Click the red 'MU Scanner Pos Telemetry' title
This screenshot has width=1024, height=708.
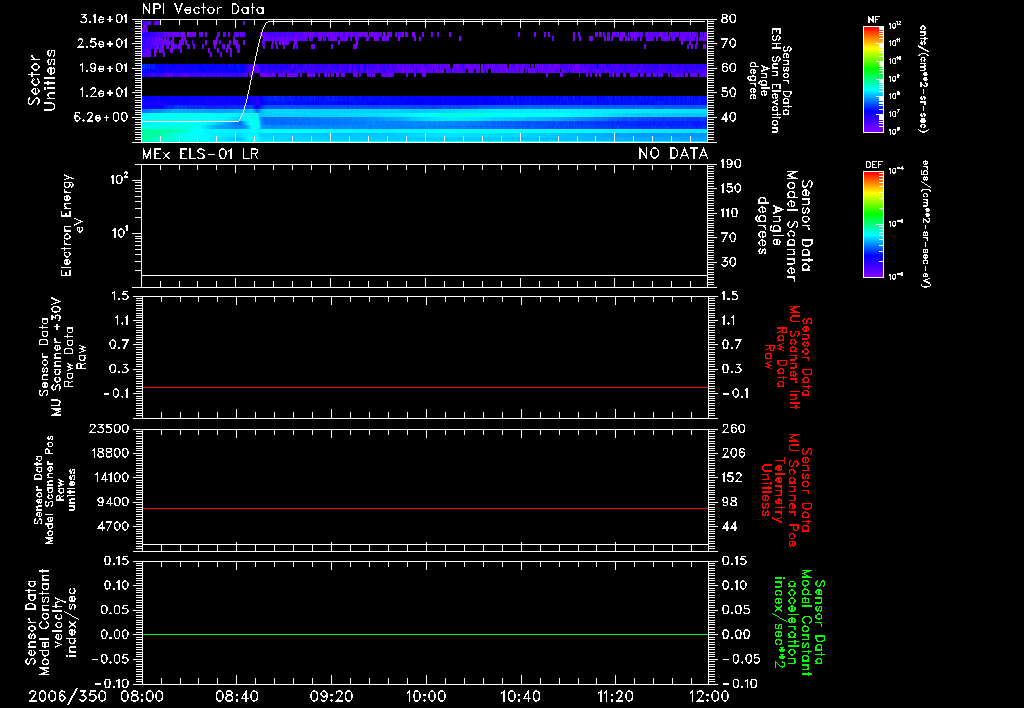[786, 490]
